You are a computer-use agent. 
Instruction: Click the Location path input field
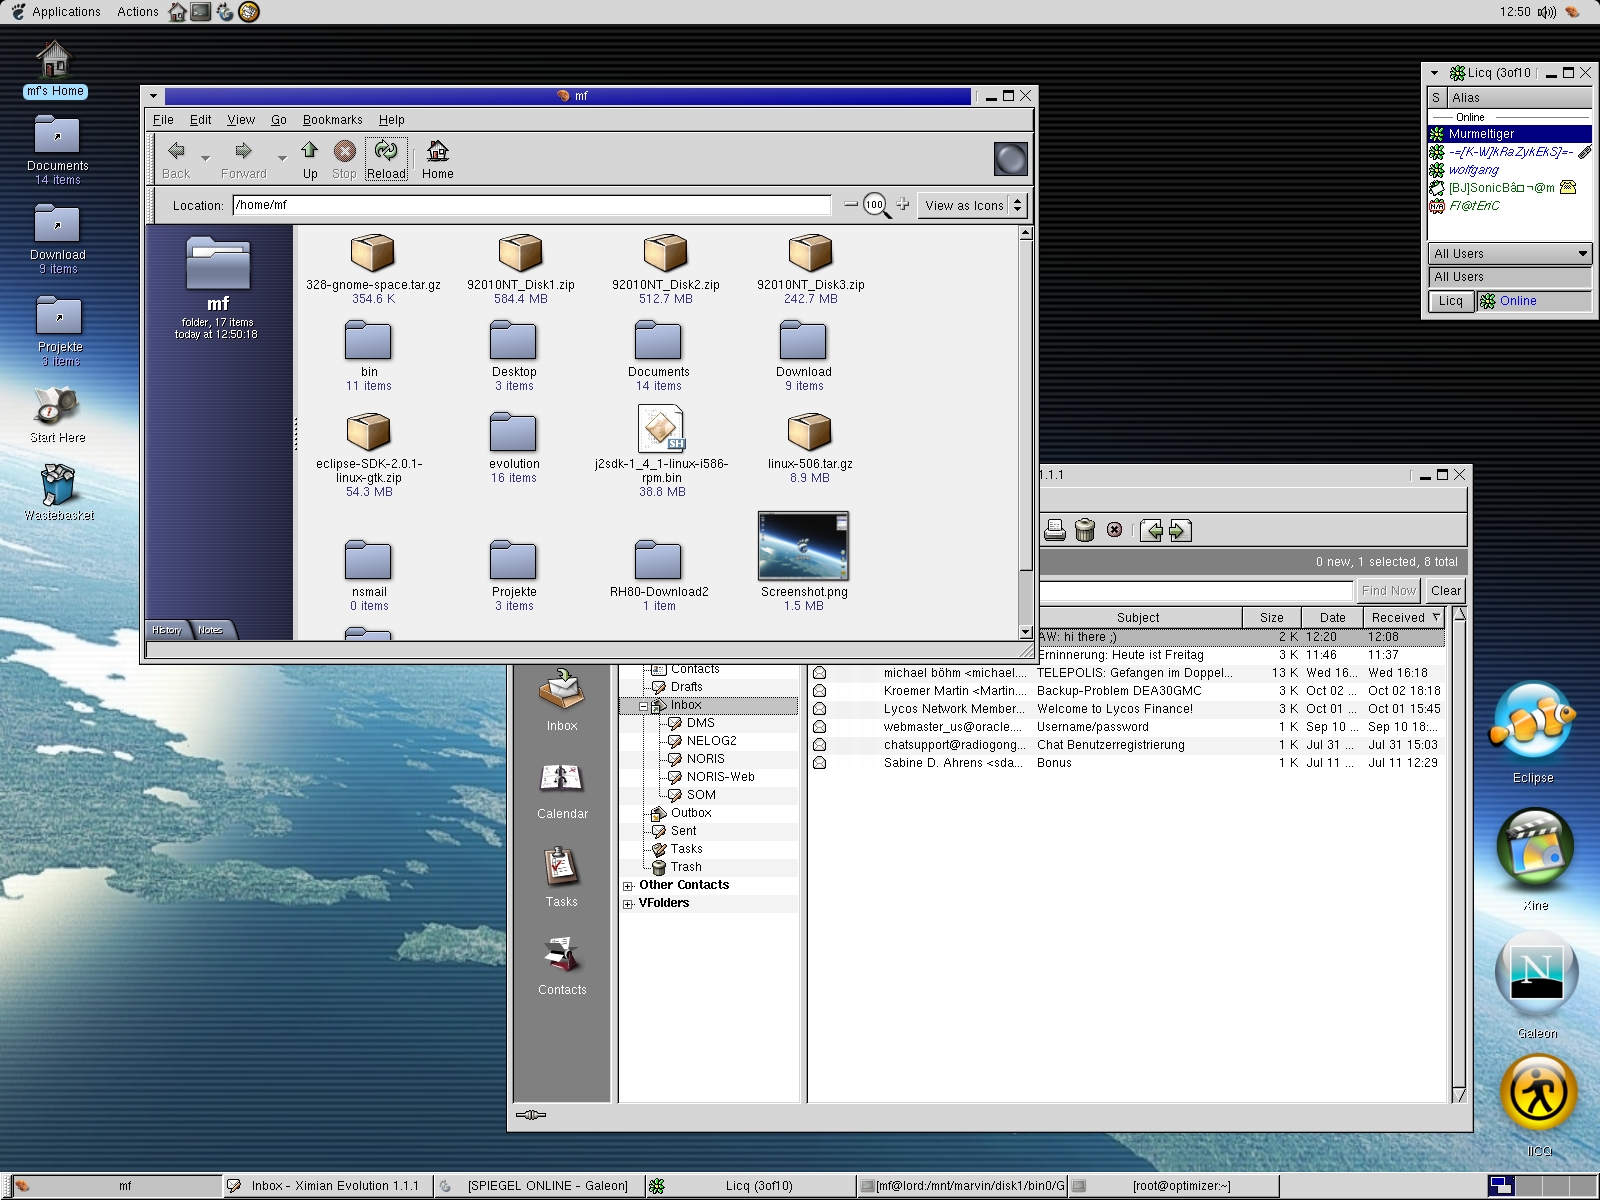(x=532, y=205)
